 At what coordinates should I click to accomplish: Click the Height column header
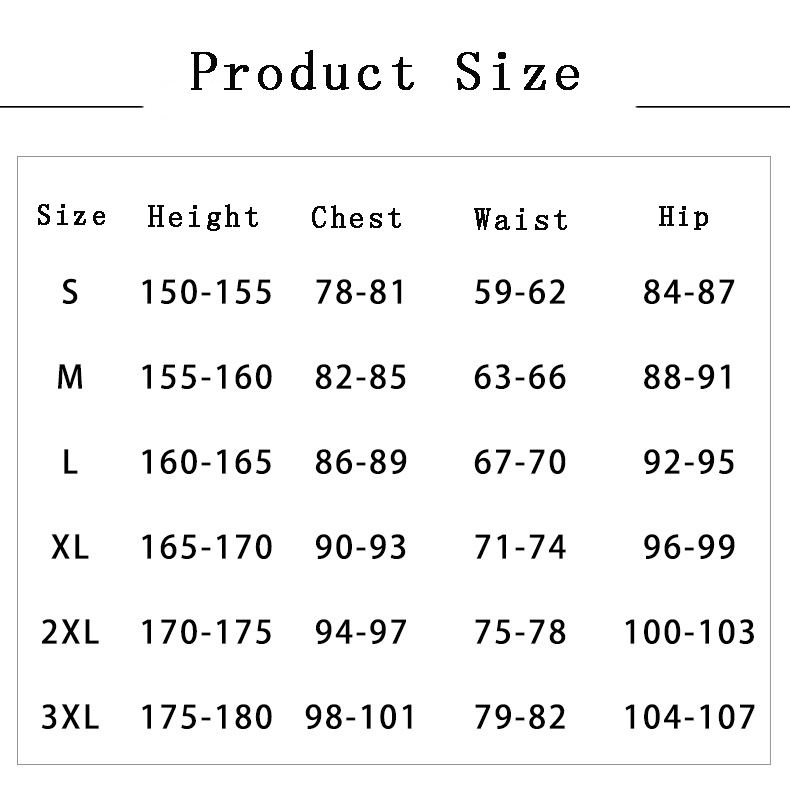click(203, 217)
